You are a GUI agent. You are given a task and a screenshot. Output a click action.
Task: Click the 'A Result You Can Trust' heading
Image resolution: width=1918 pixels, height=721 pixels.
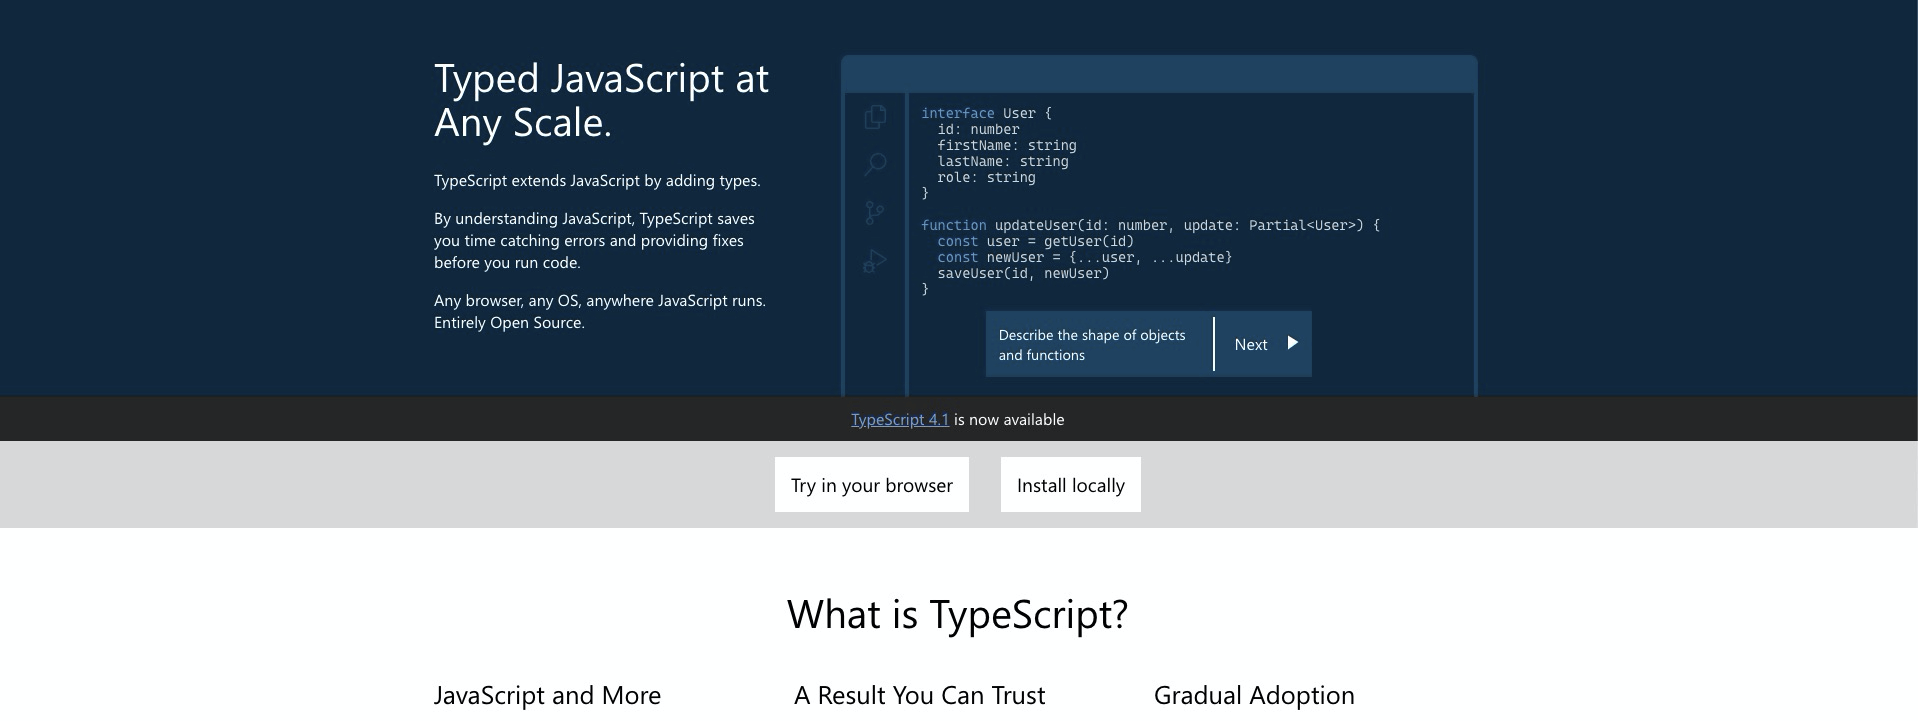[920, 695]
